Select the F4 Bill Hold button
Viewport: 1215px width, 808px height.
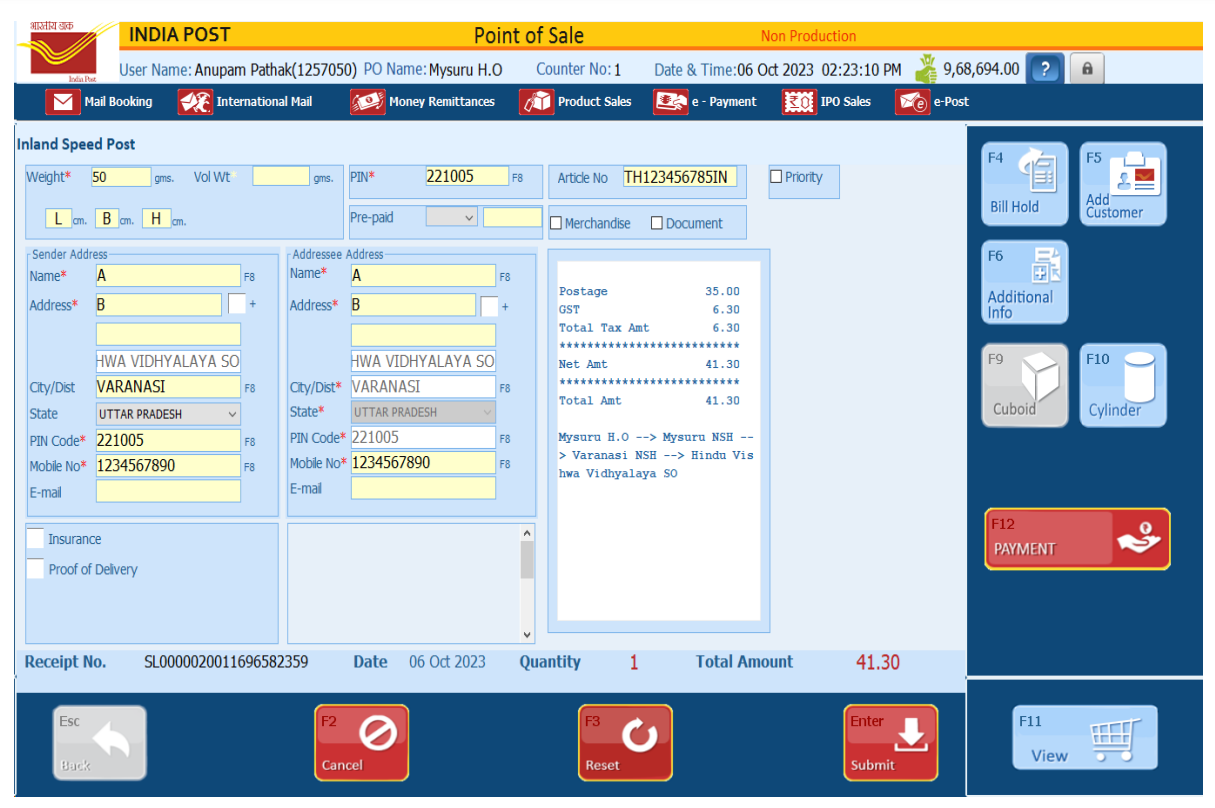(1024, 184)
